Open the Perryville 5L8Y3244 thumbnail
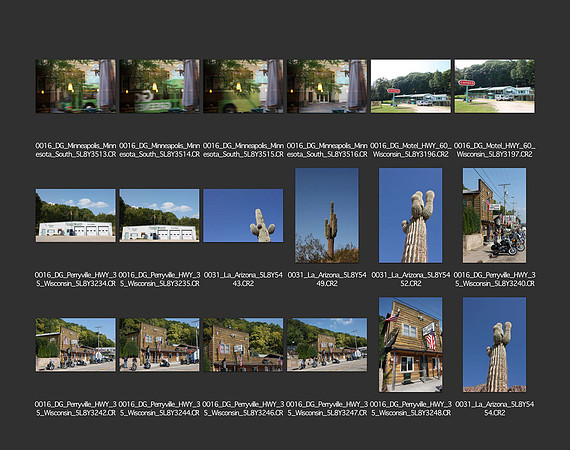The width and height of the screenshot is (570, 450). coord(159,345)
